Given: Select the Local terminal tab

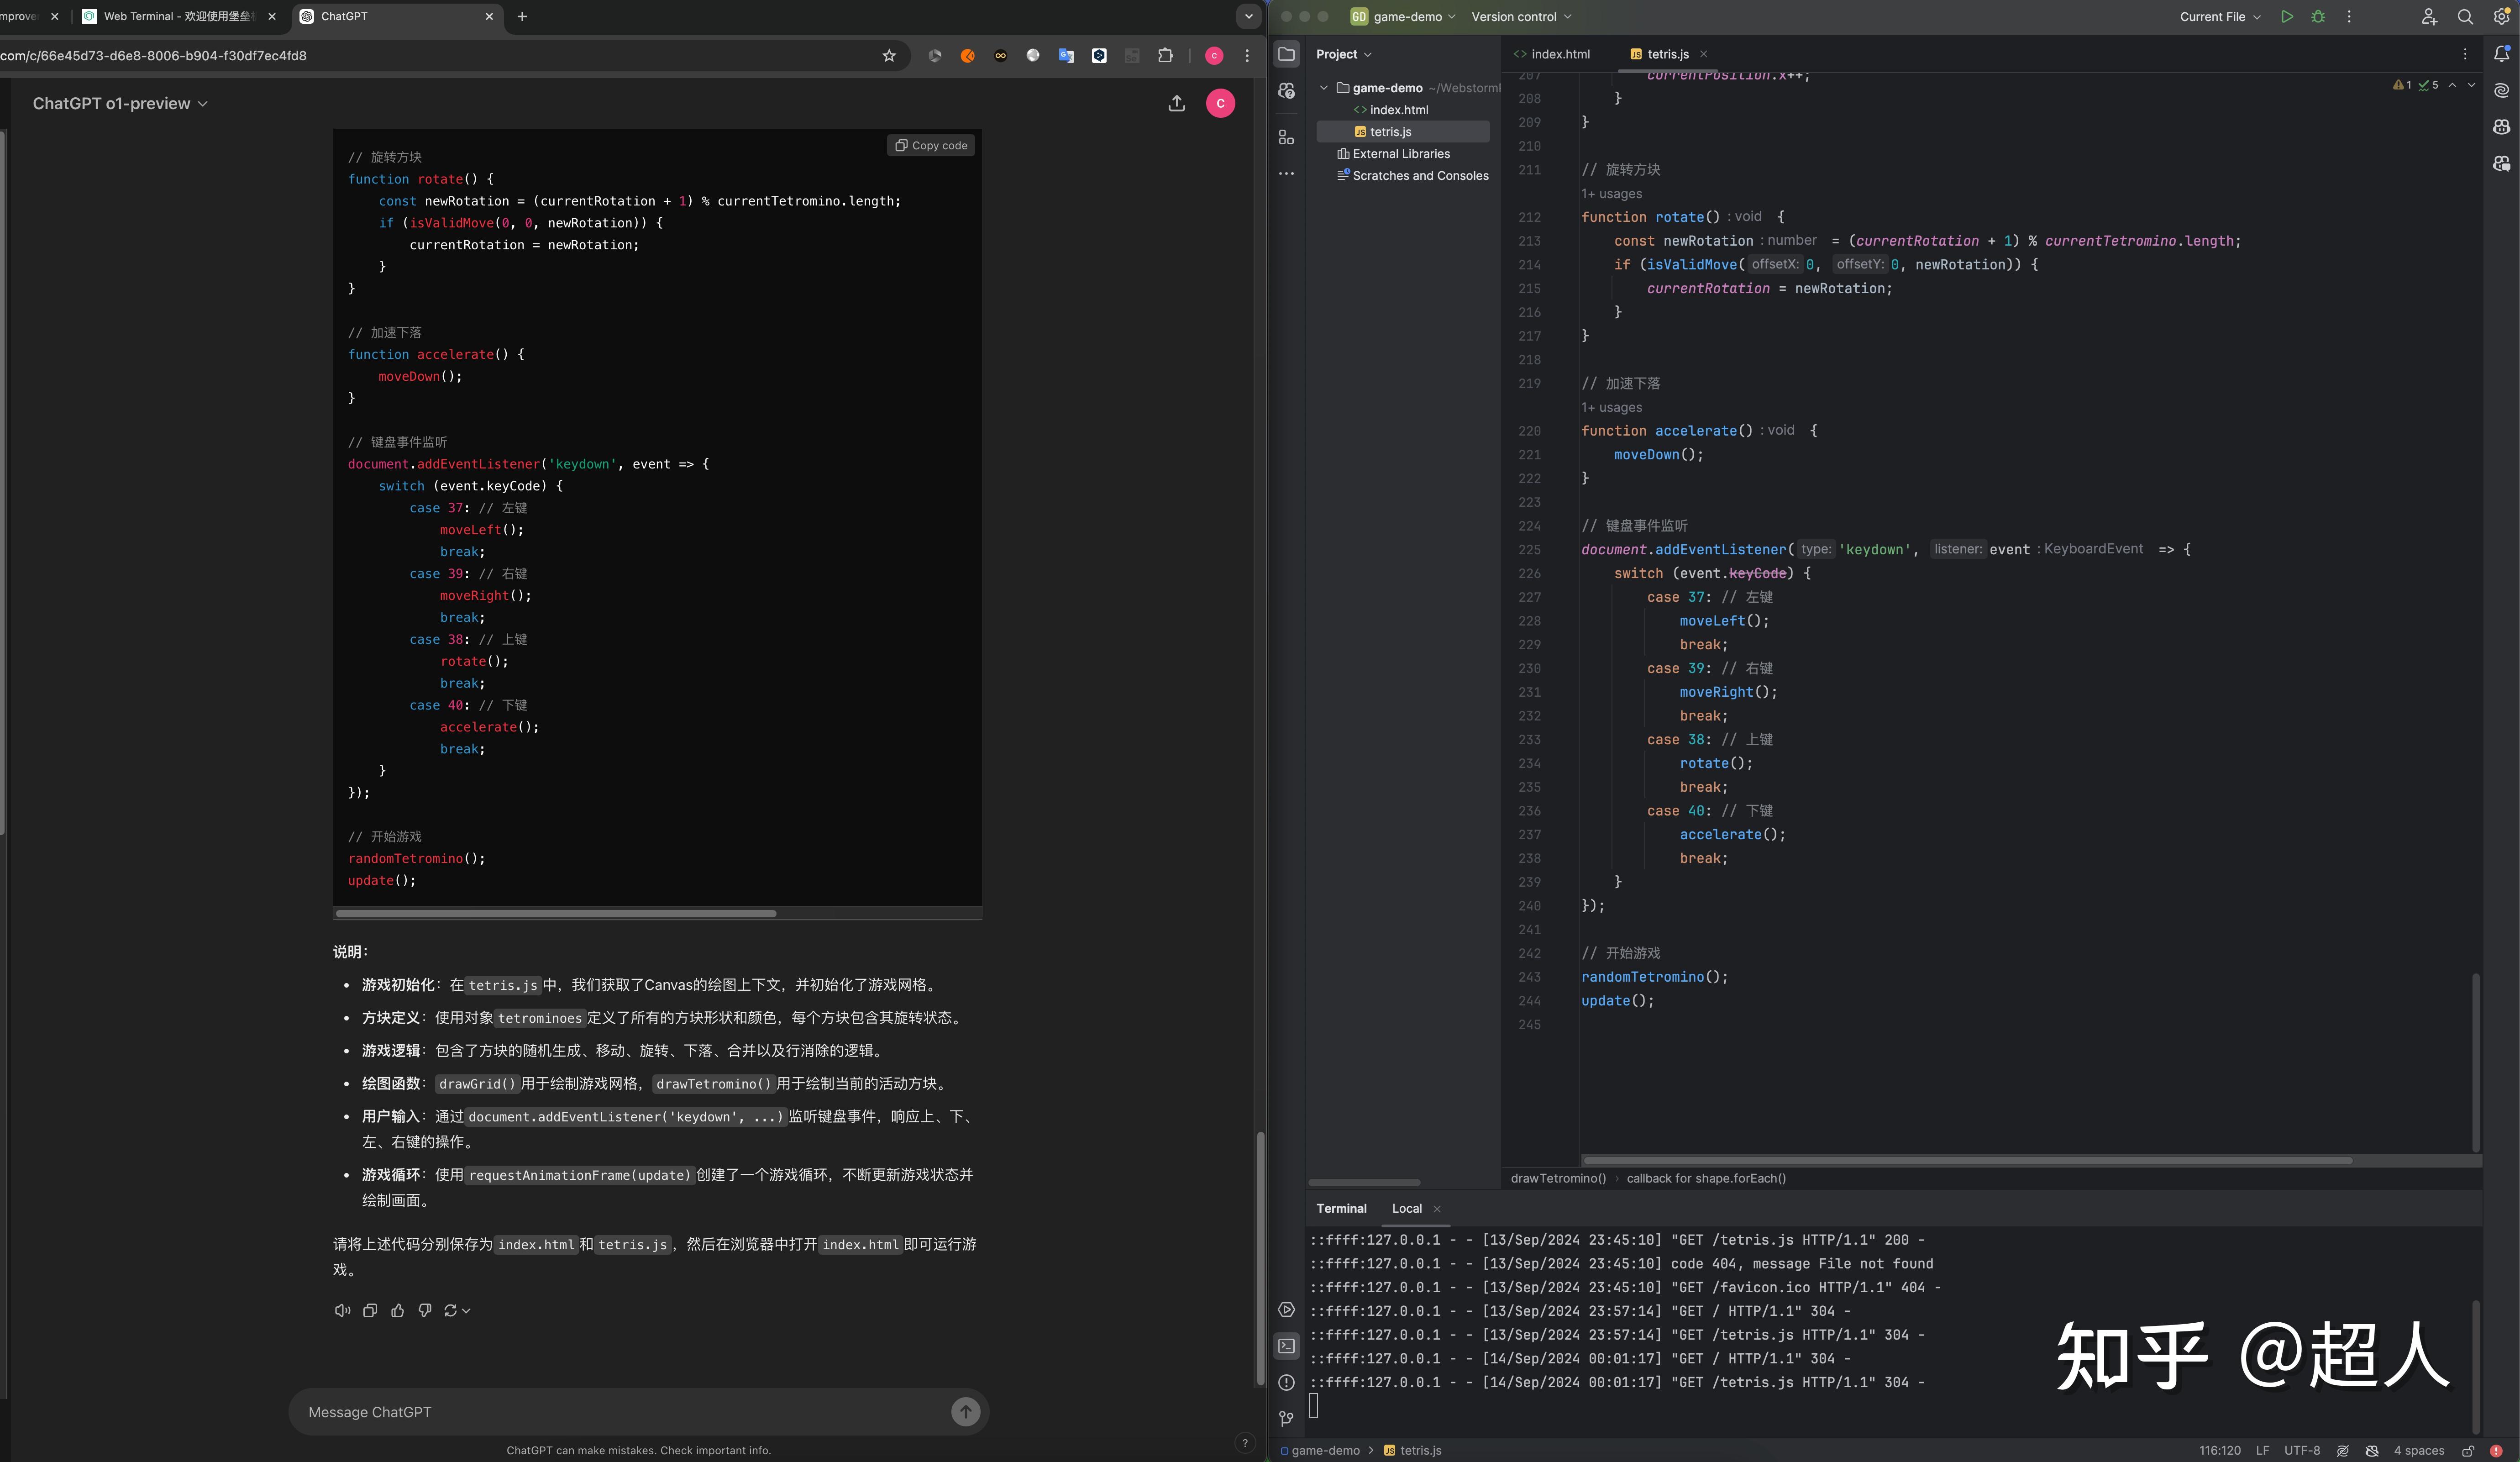Looking at the screenshot, I should click(1406, 1208).
